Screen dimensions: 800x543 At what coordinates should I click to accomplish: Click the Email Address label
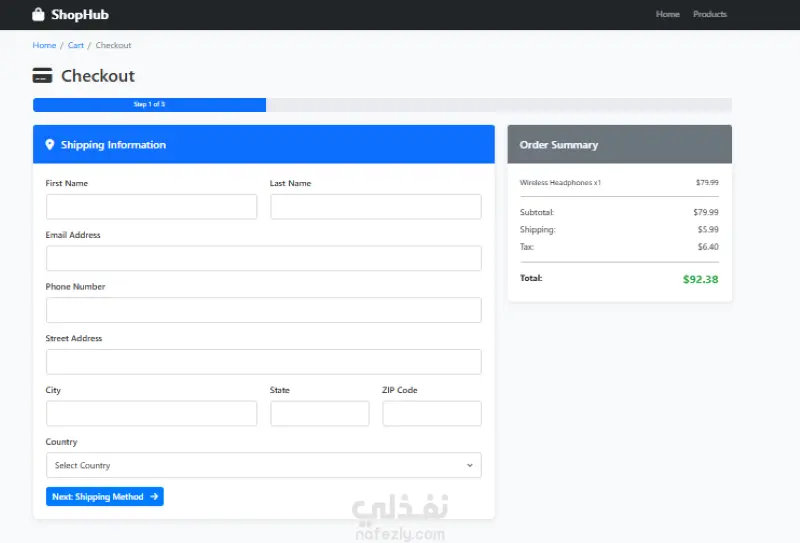pos(73,235)
